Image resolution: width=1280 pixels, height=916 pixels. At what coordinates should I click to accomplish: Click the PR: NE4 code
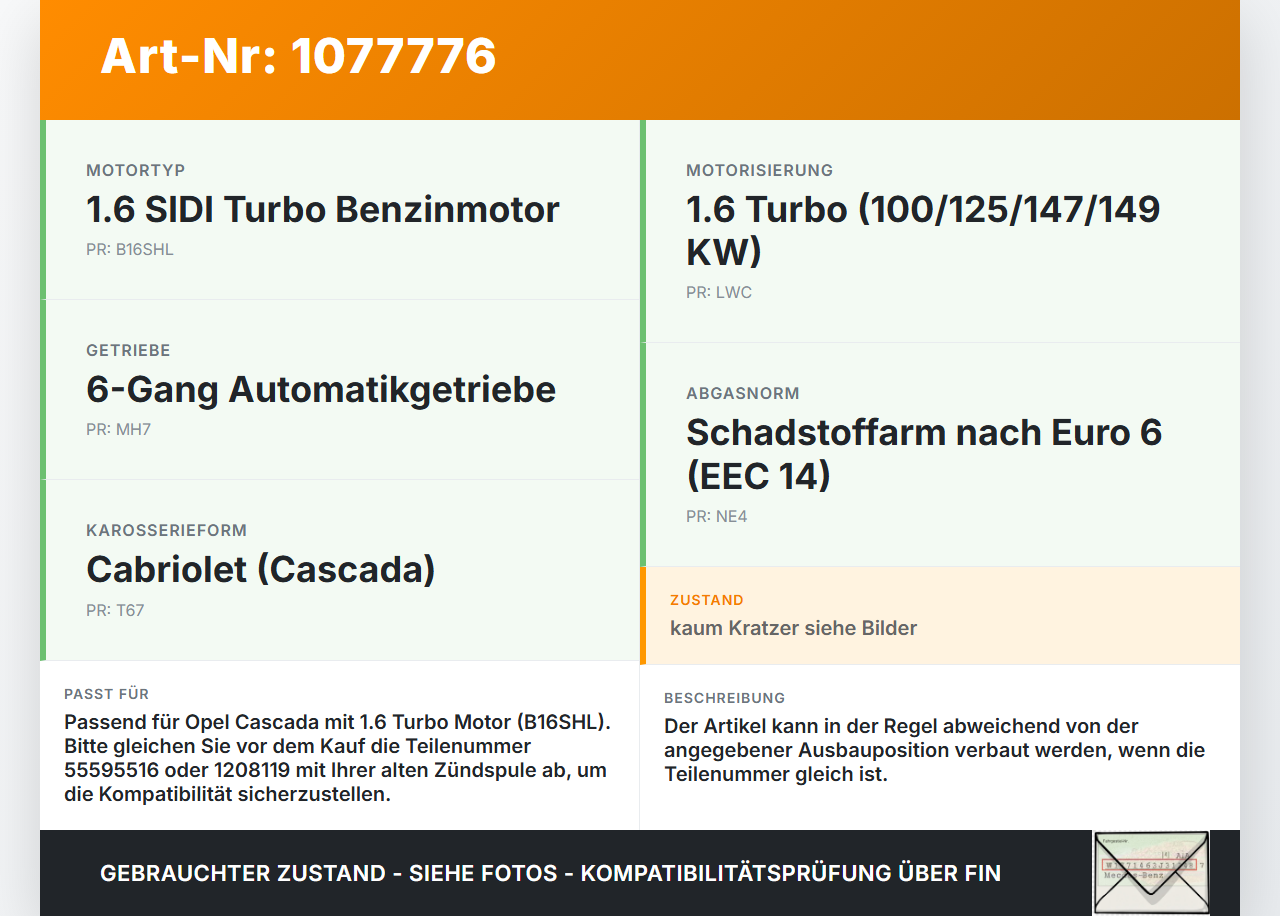(717, 517)
